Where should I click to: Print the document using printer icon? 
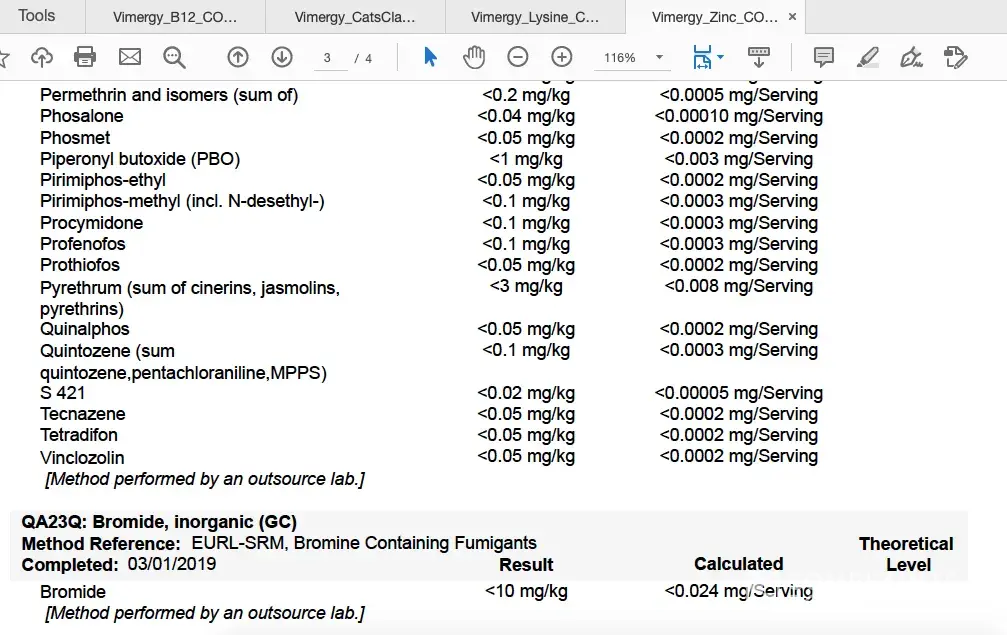coord(85,57)
